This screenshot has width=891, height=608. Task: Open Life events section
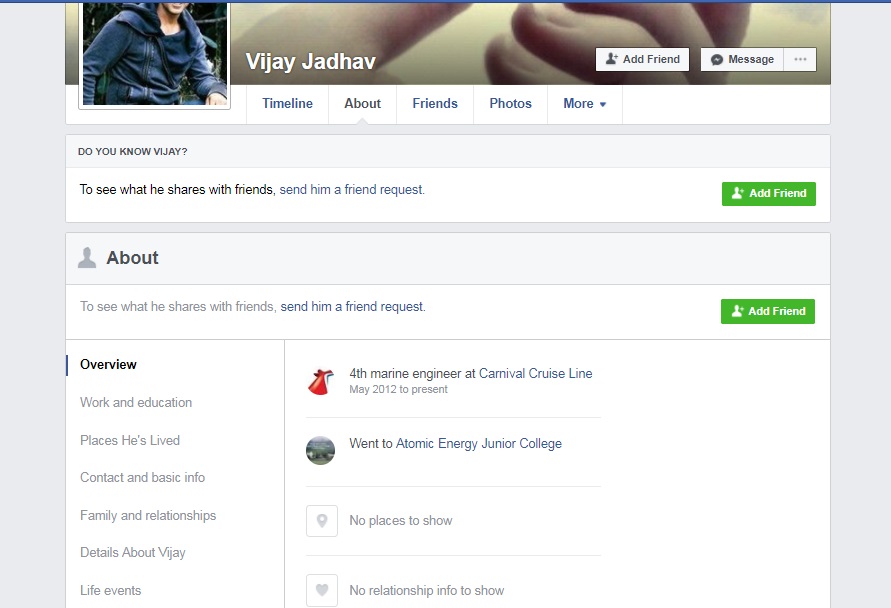110,590
